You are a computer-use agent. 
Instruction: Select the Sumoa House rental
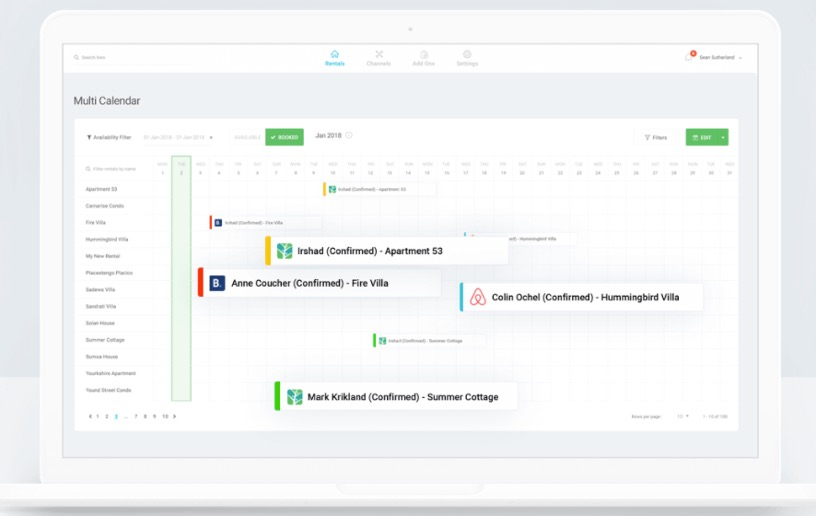pyautogui.click(x=102, y=357)
